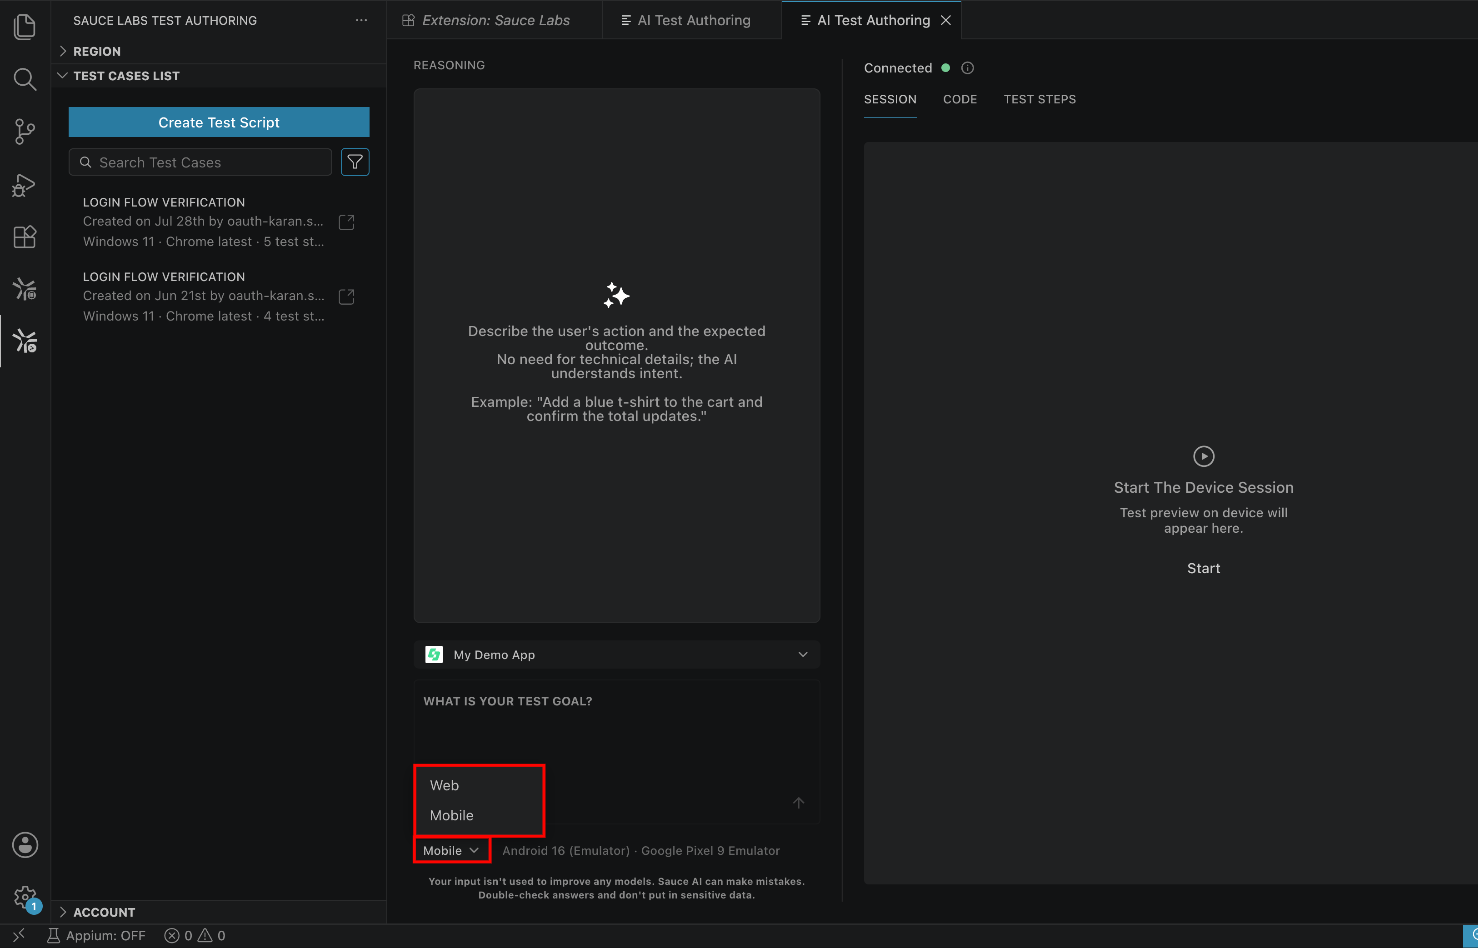The image size is (1478, 948).
Task: Open the Source Control view
Action: pos(25,132)
